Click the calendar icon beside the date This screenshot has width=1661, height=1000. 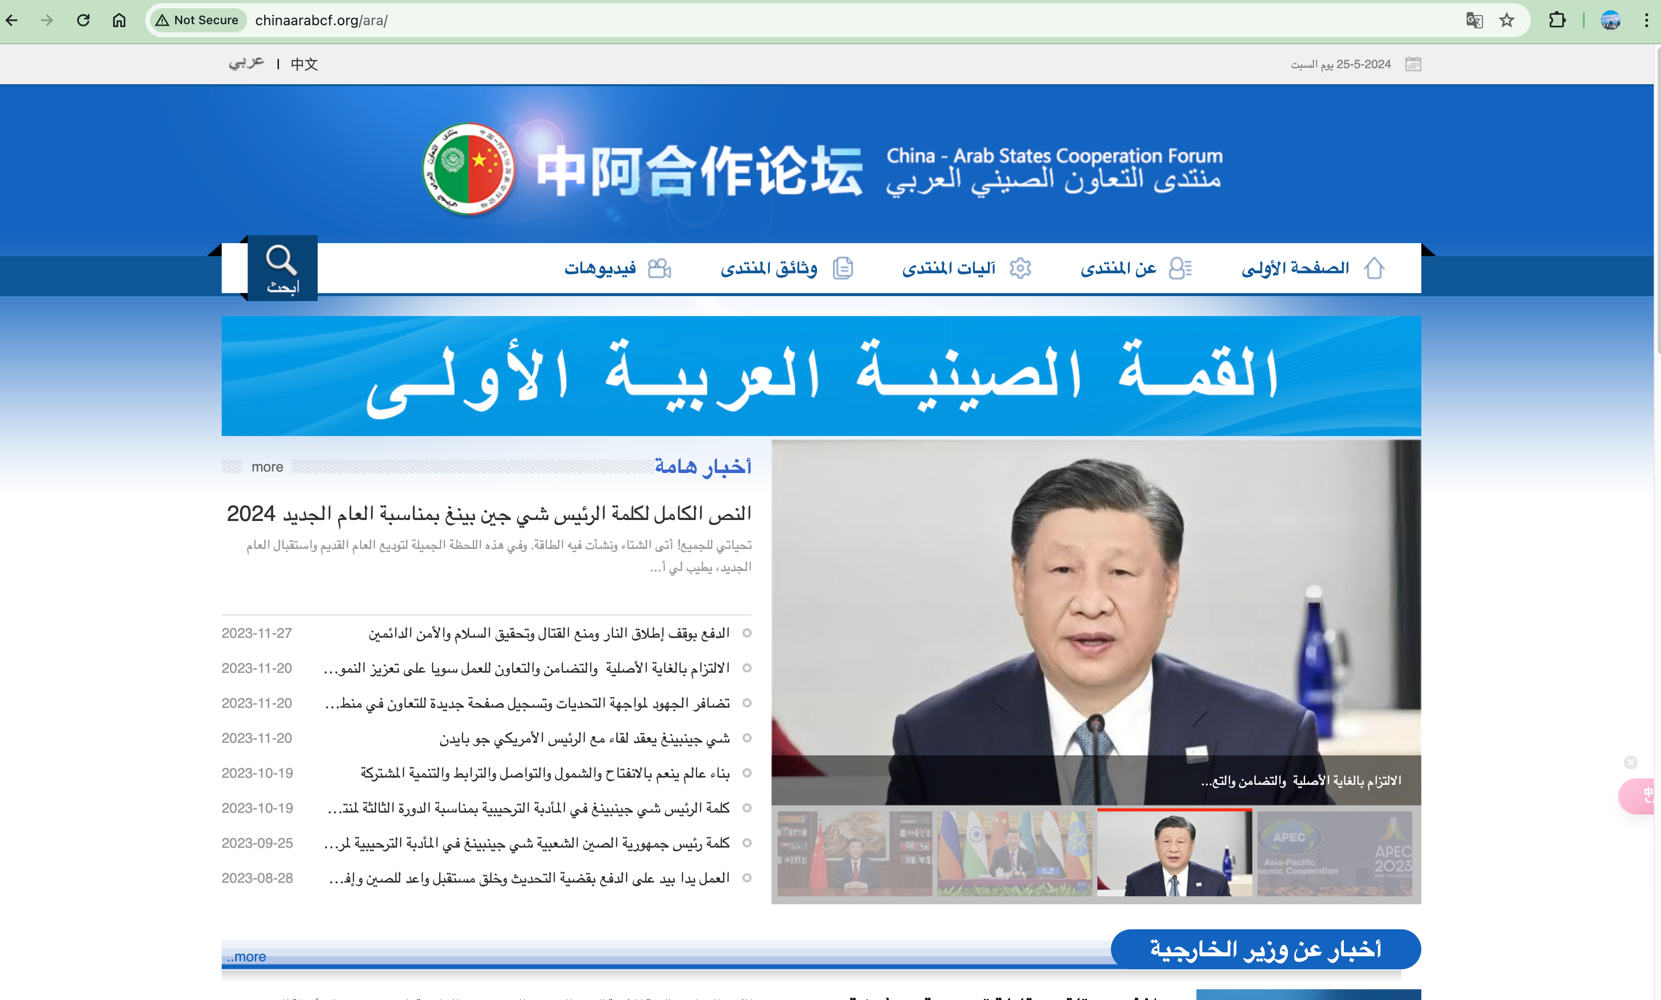1413,64
